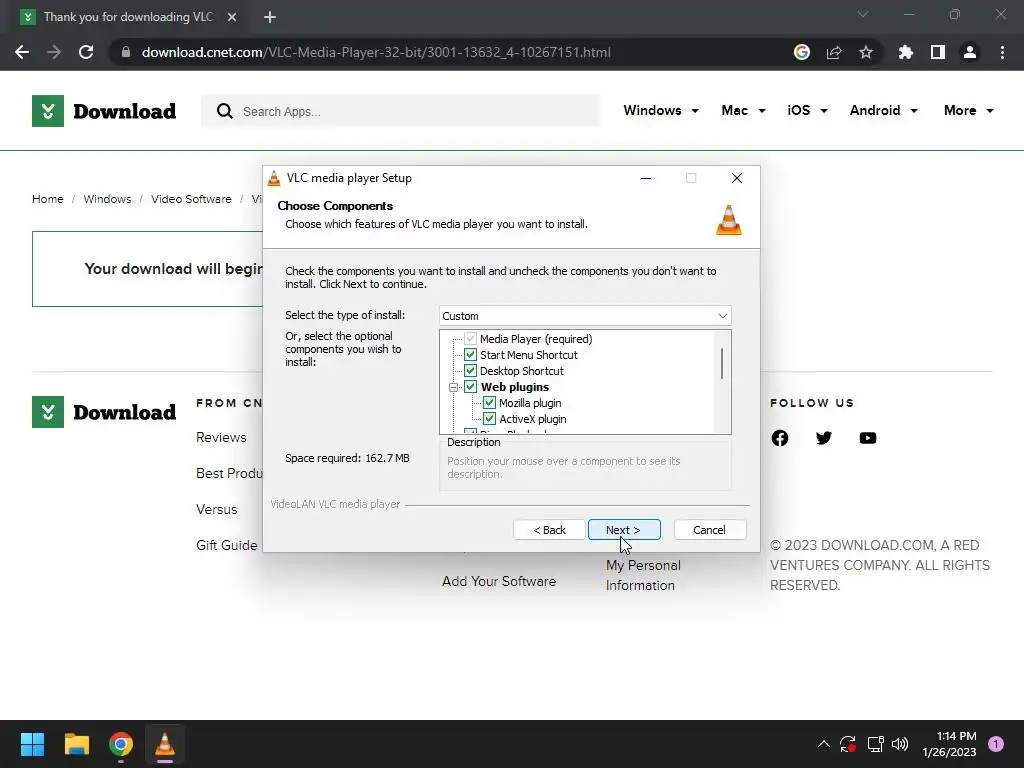The height and width of the screenshot is (768, 1024).
Task: Open the Google account icon in the address bar
Action: tap(802, 52)
